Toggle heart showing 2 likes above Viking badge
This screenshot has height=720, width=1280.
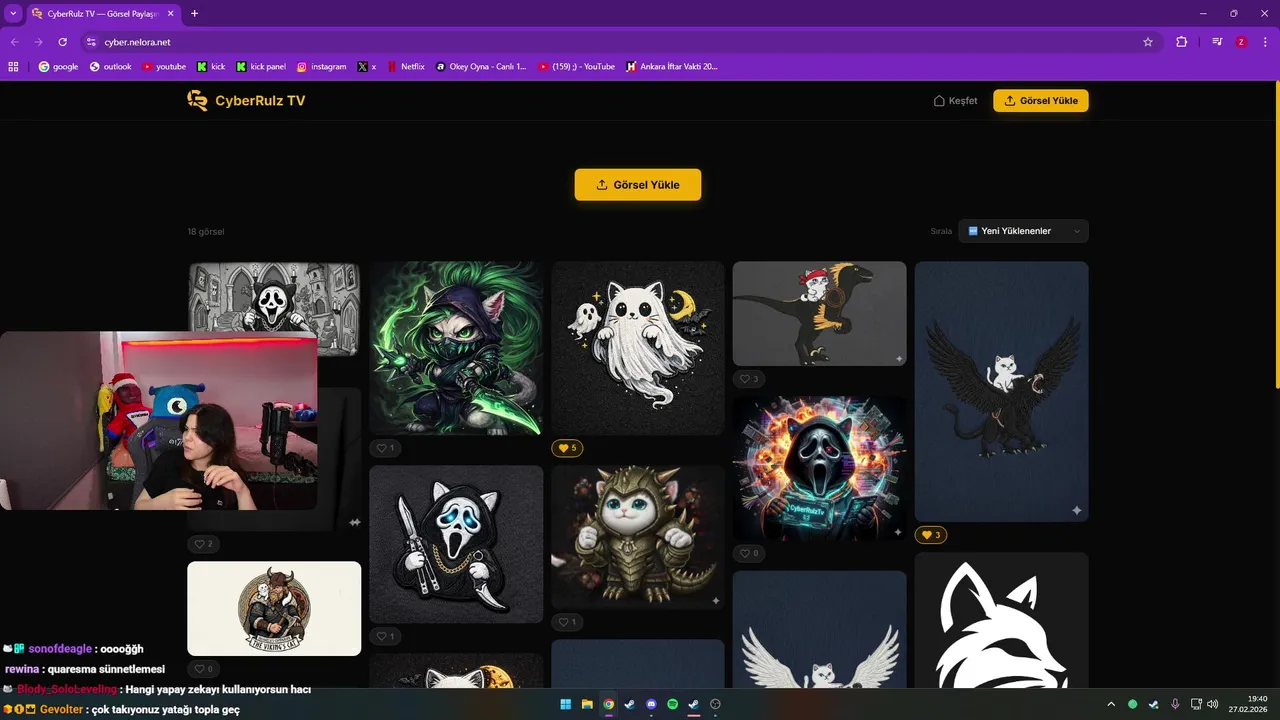[x=203, y=544]
